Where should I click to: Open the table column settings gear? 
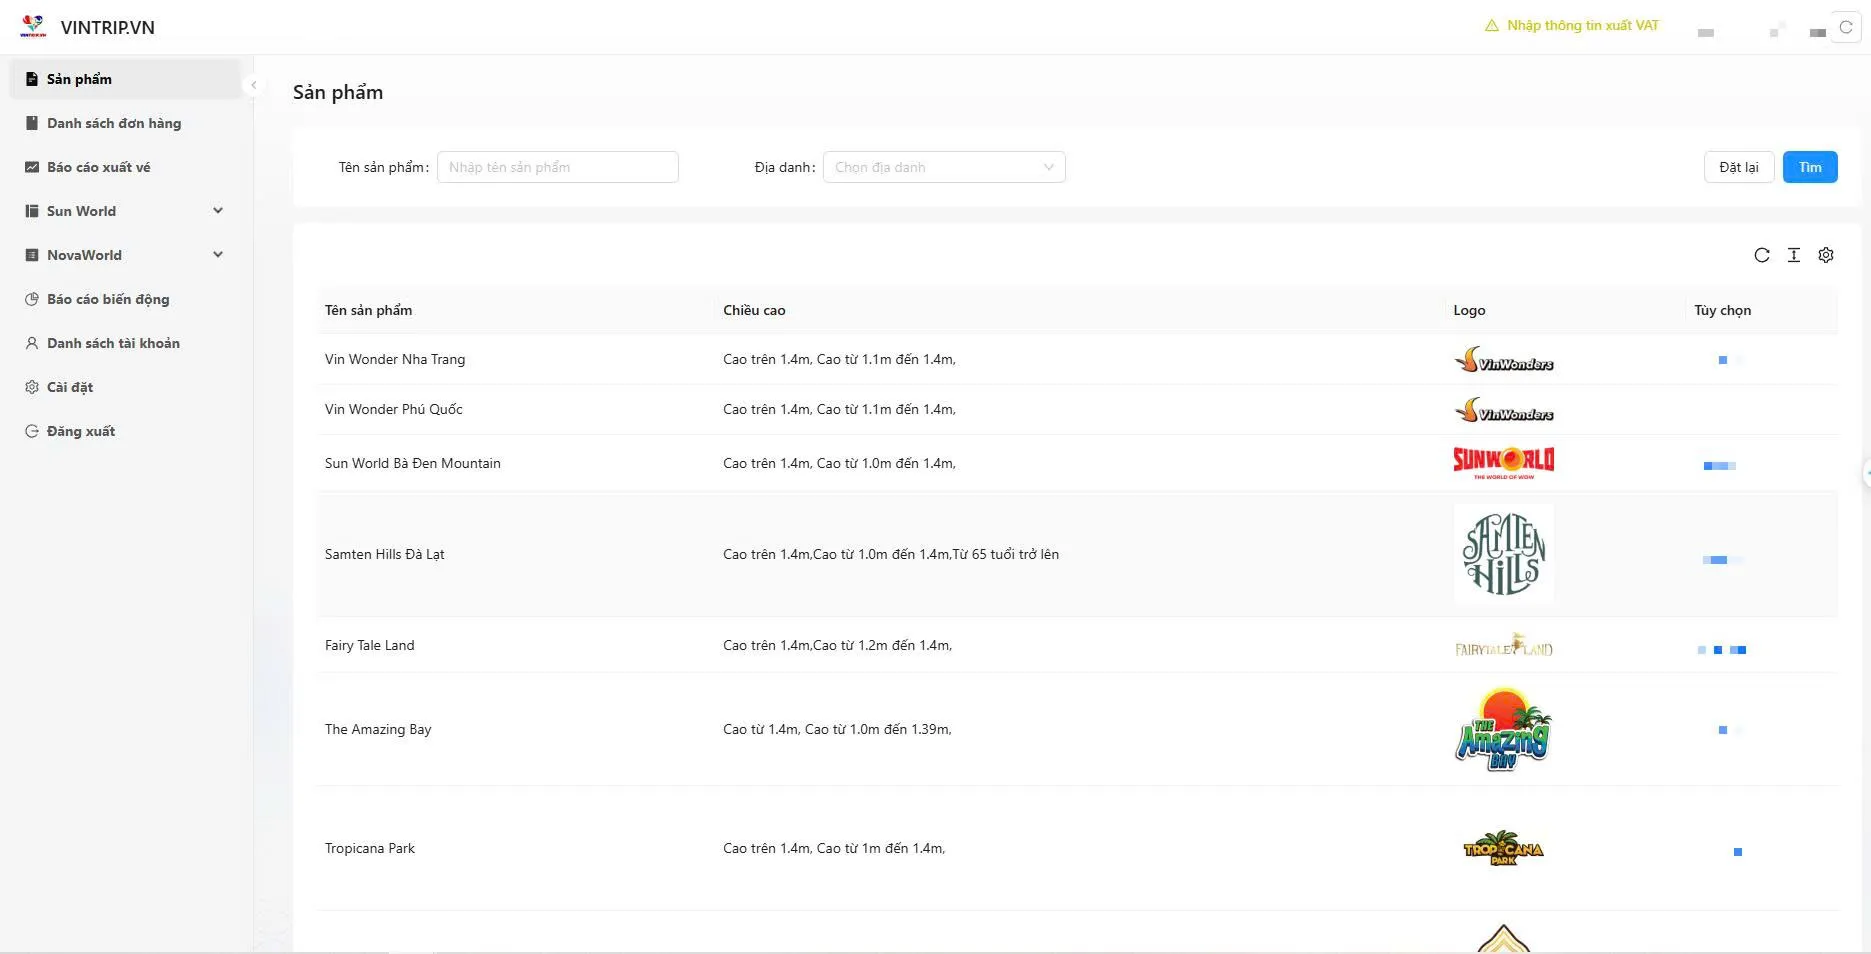[x=1825, y=255]
